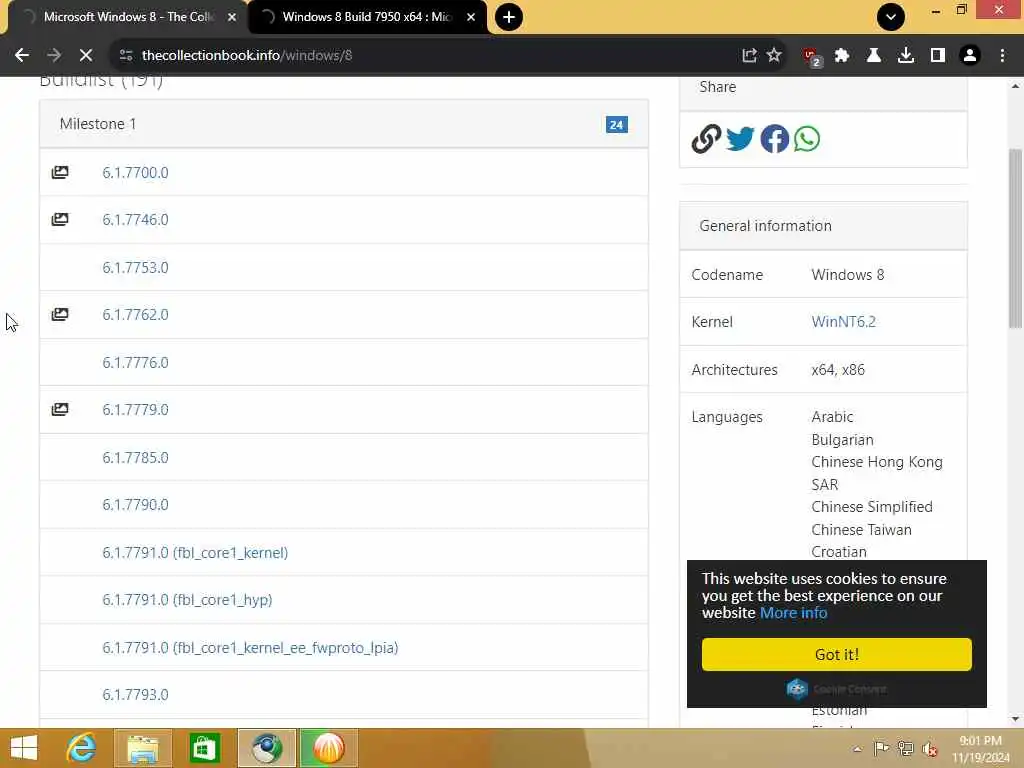Image resolution: width=1024 pixels, height=768 pixels.
Task: Stop page loading with the X button
Action: 86,56
